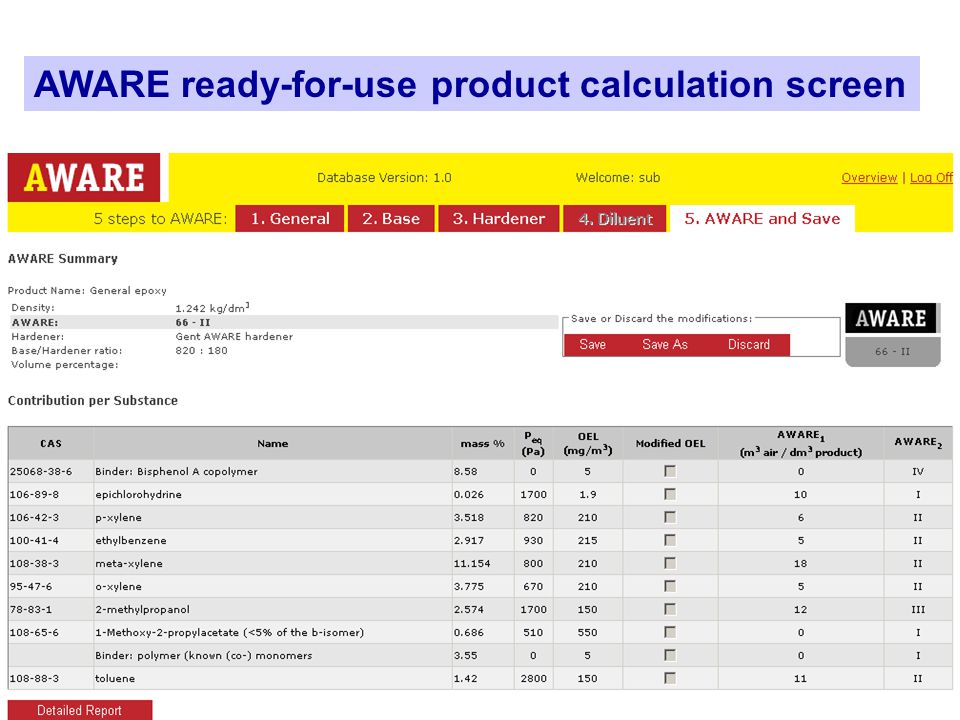Click OEL value 1.9 for epichlorohydrine

[x=587, y=494]
